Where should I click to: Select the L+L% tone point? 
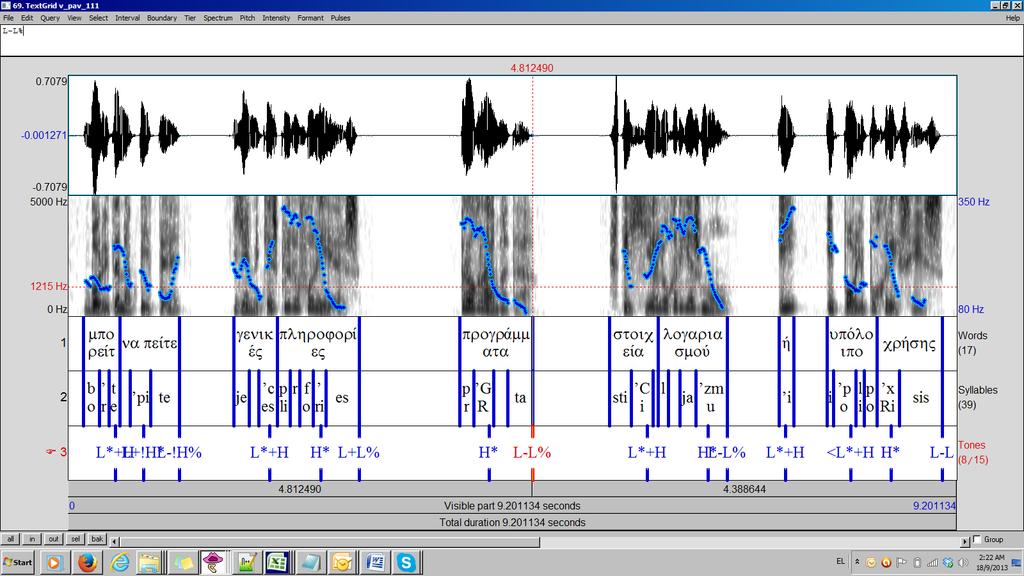tap(359, 452)
